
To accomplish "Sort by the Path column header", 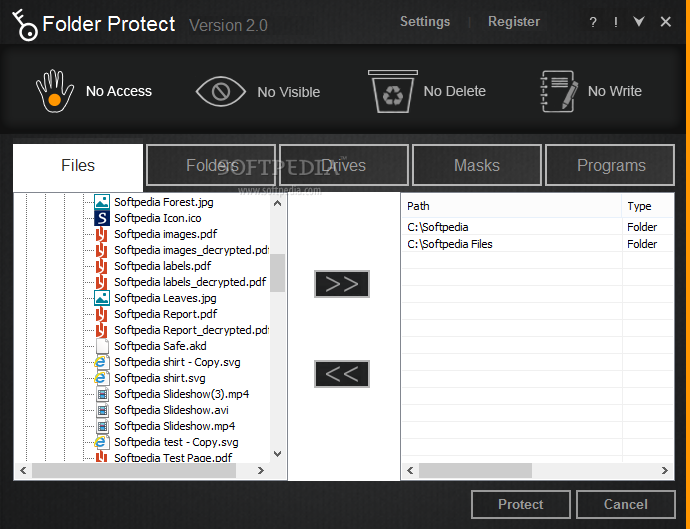I will click(511, 206).
